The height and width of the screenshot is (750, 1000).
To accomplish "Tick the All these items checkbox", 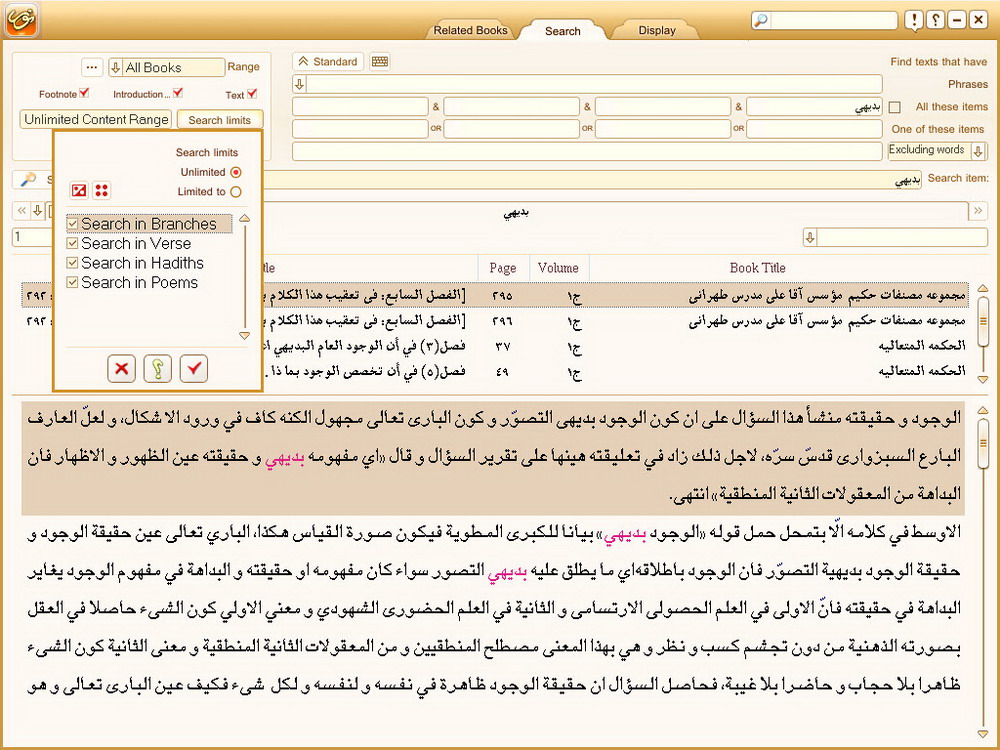I will pyautogui.click(x=895, y=107).
